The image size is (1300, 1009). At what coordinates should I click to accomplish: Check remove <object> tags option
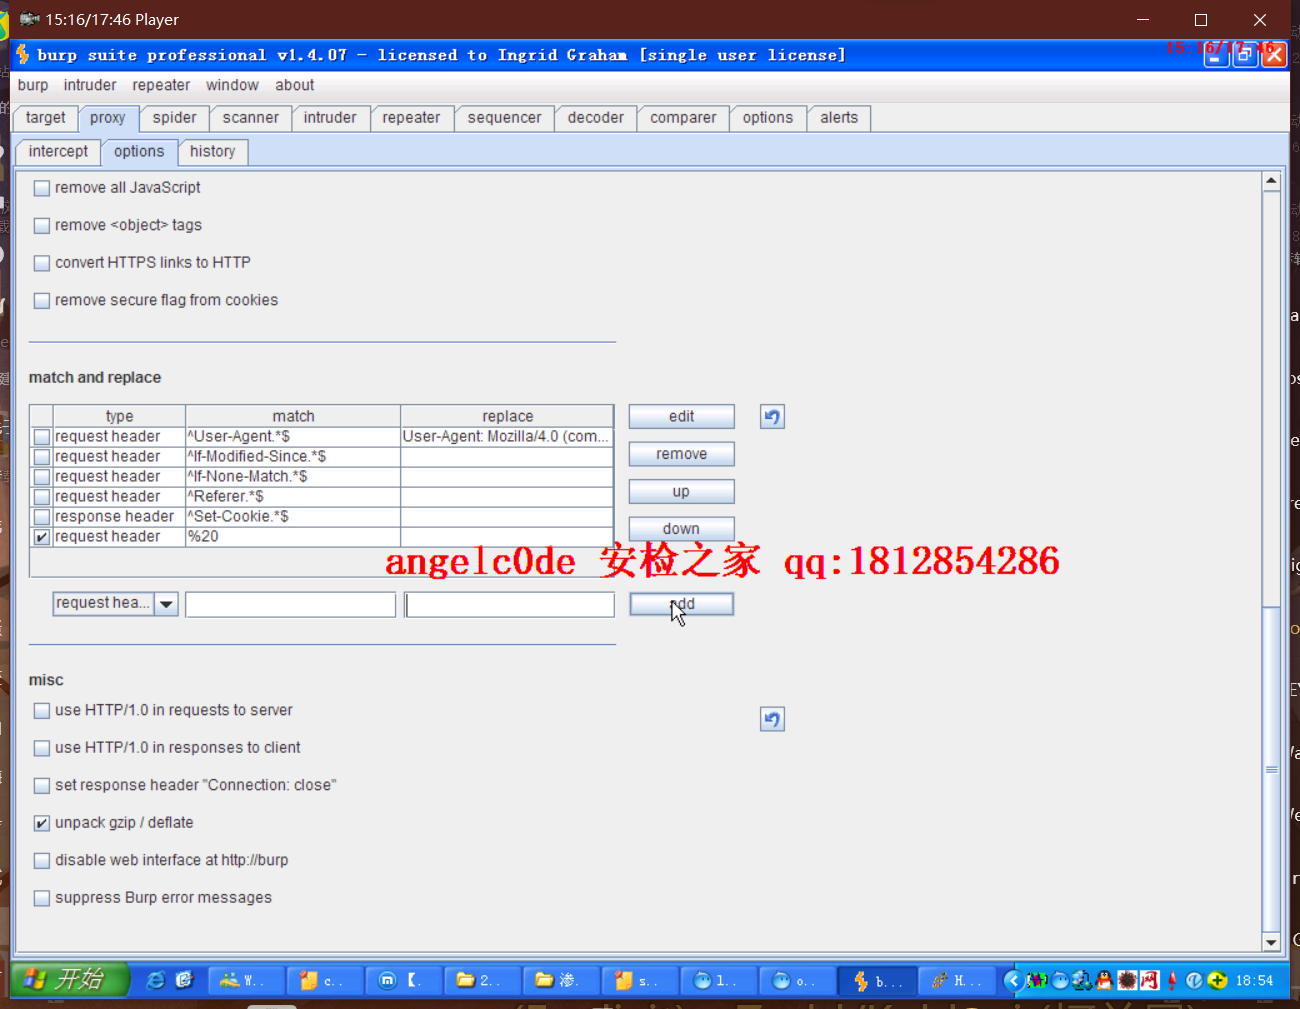(42, 226)
